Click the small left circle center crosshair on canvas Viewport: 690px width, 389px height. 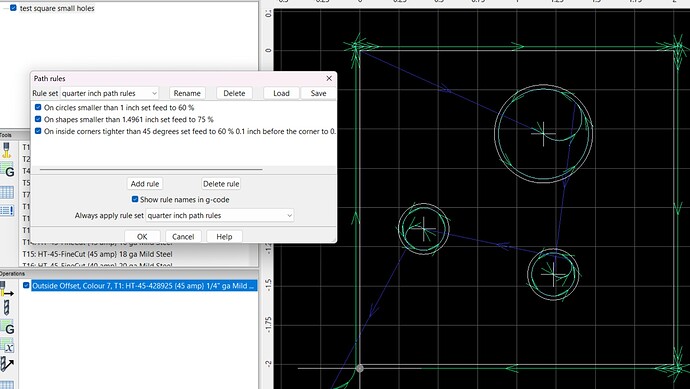[x=424, y=229]
